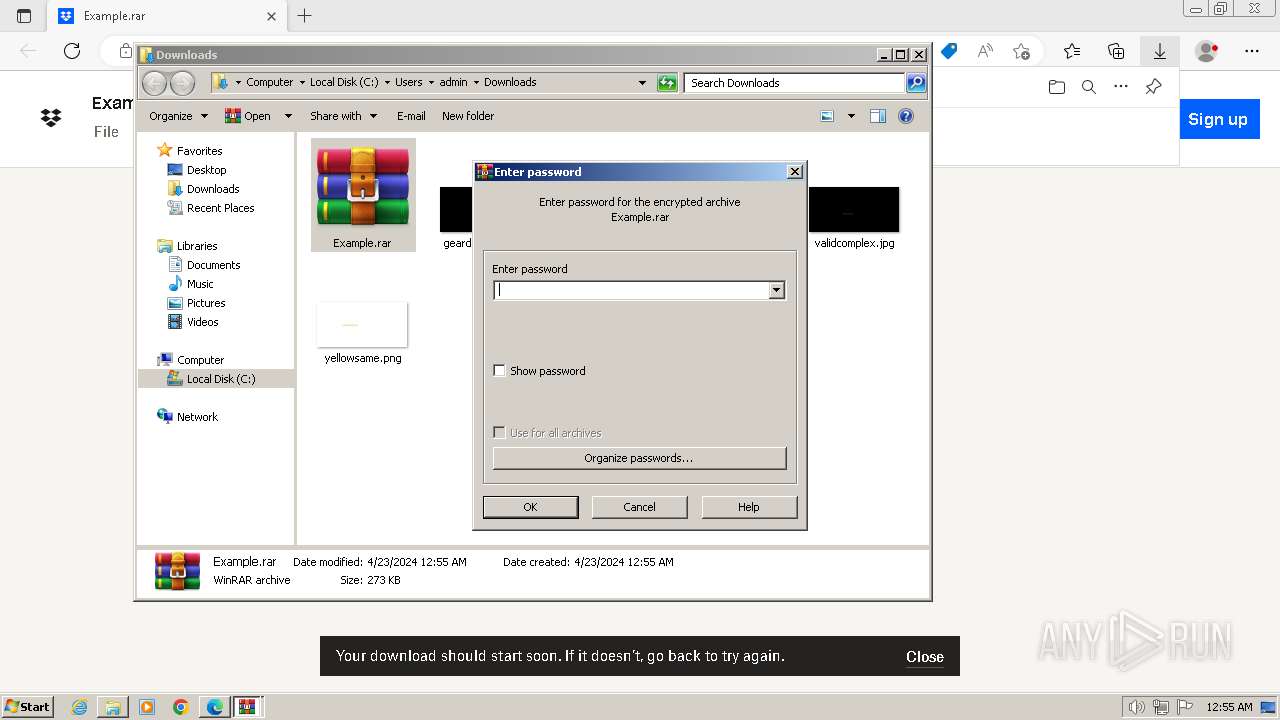
Task: Confirm password with OK button
Action: coord(530,507)
